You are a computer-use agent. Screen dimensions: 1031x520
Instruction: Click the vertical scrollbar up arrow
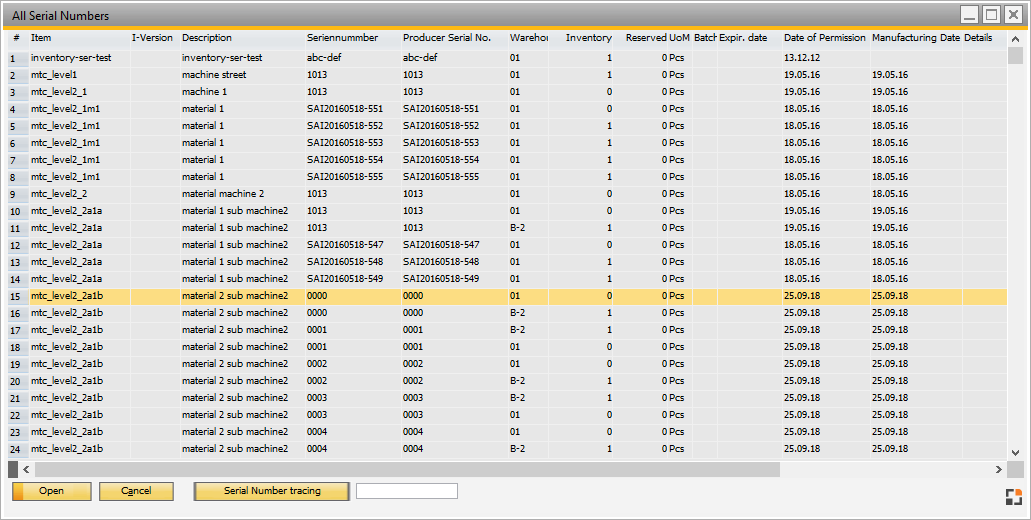pyautogui.click(x=1015, y=38)
